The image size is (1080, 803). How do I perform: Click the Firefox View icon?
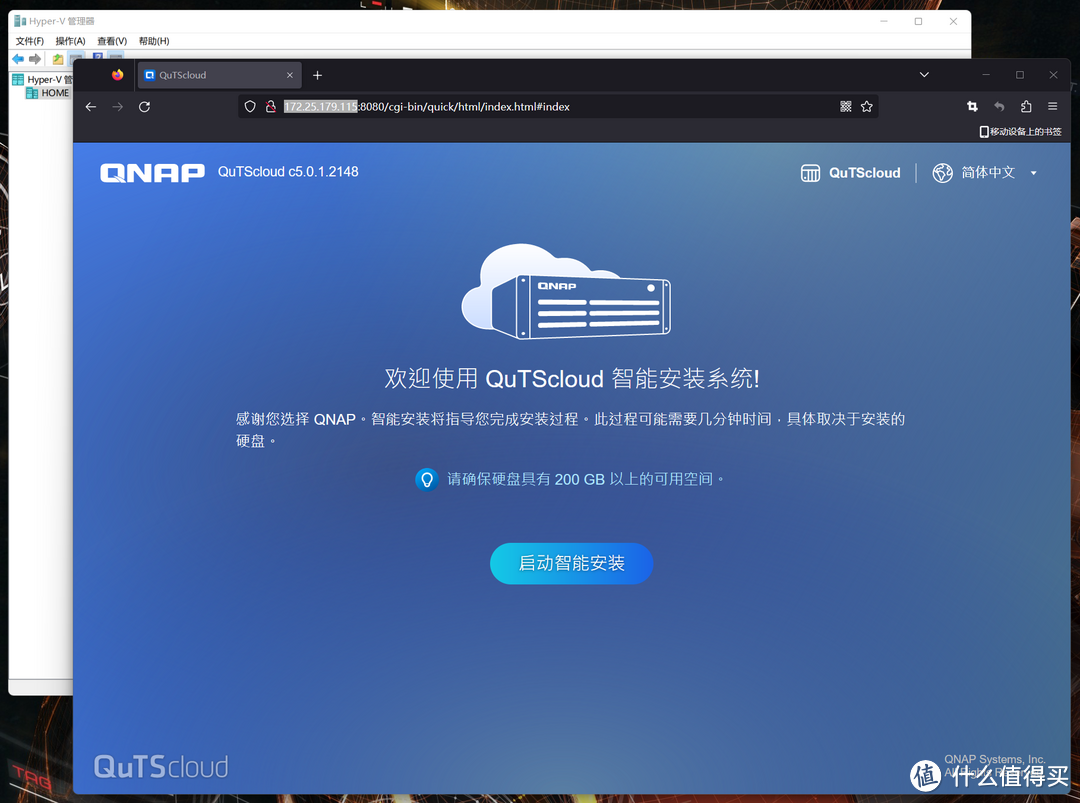(118, 74)
